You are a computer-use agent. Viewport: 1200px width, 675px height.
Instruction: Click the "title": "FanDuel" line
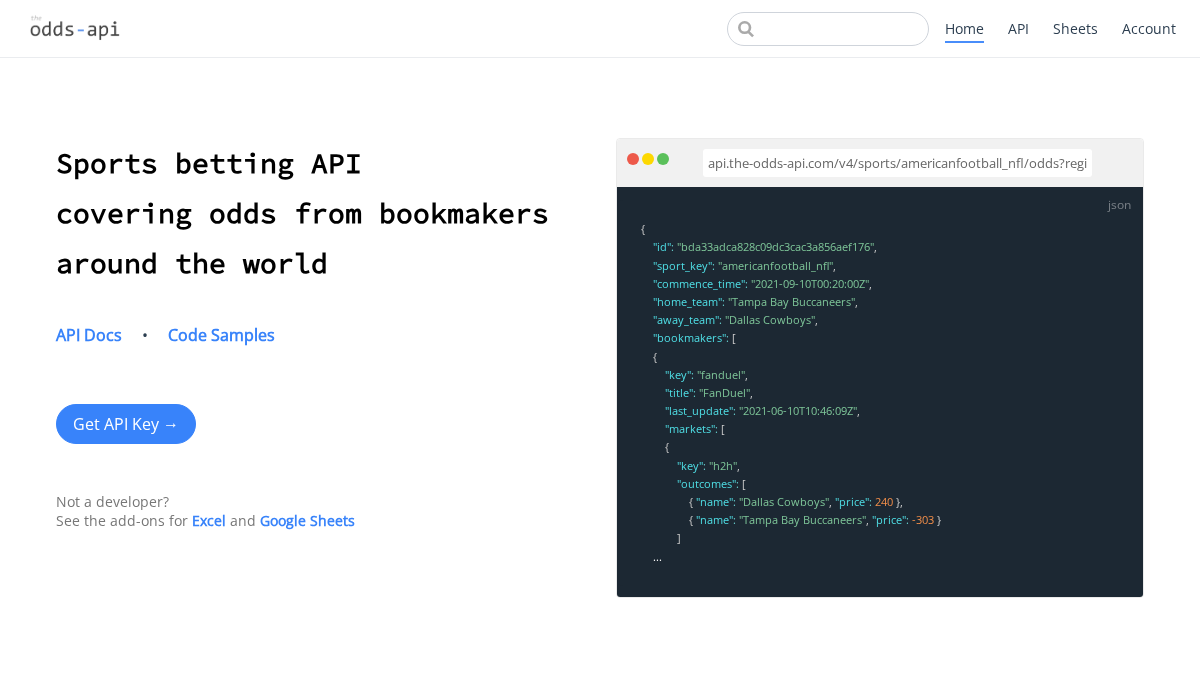(708, 393)
